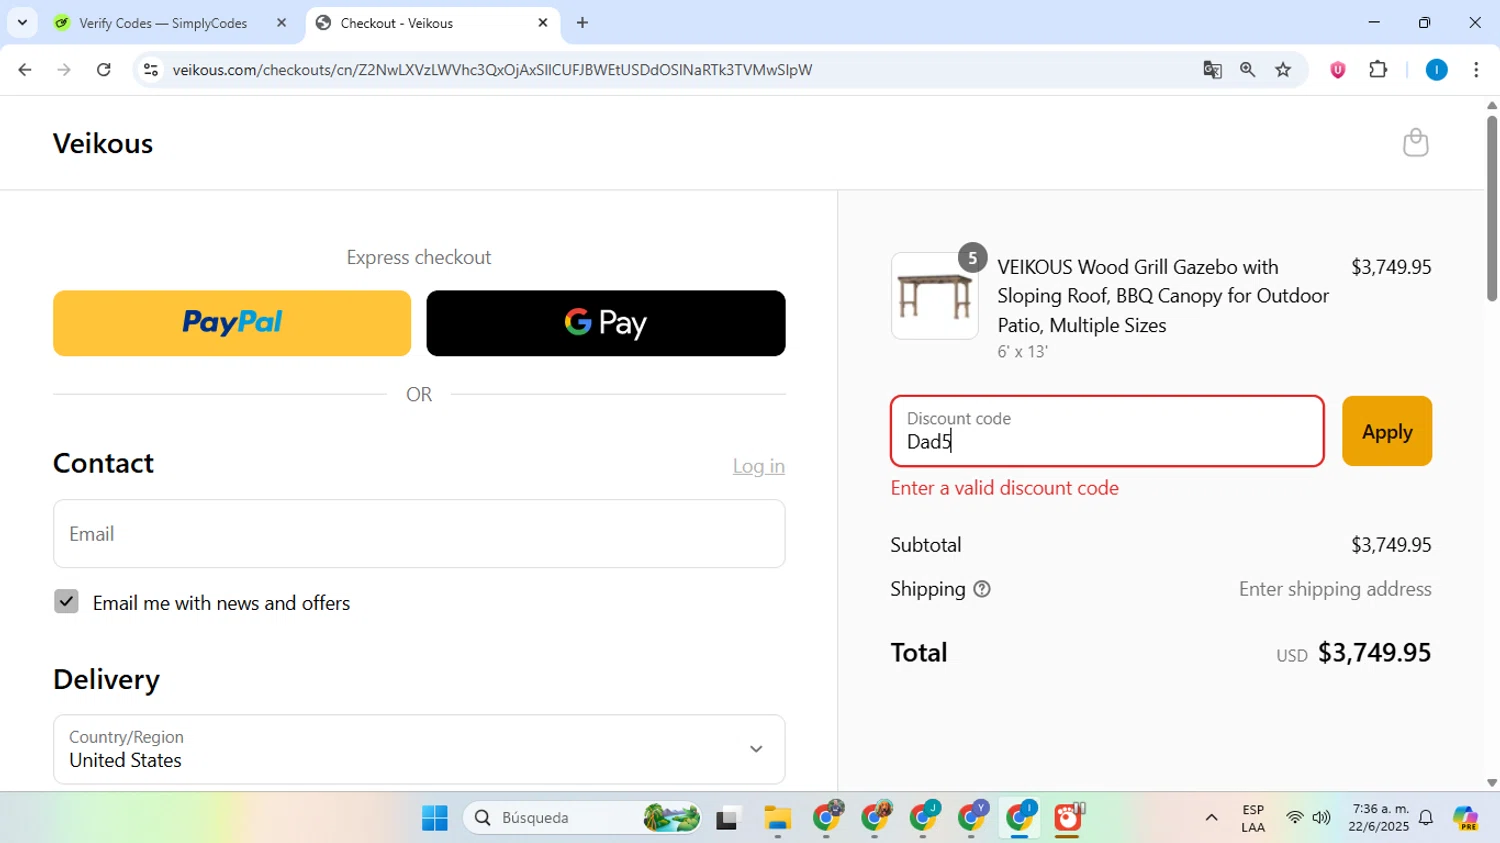Viewport: 1500px width, 843px height.
Task: Open the Chrome profile avatar
Action: tap(1436, 70)
